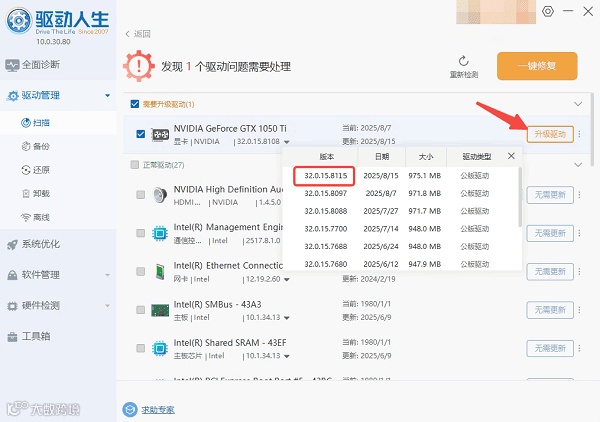Click the Intel SMBus motherboard icon
The width and height of the screenshot is (600, 422).
(160, 310)
